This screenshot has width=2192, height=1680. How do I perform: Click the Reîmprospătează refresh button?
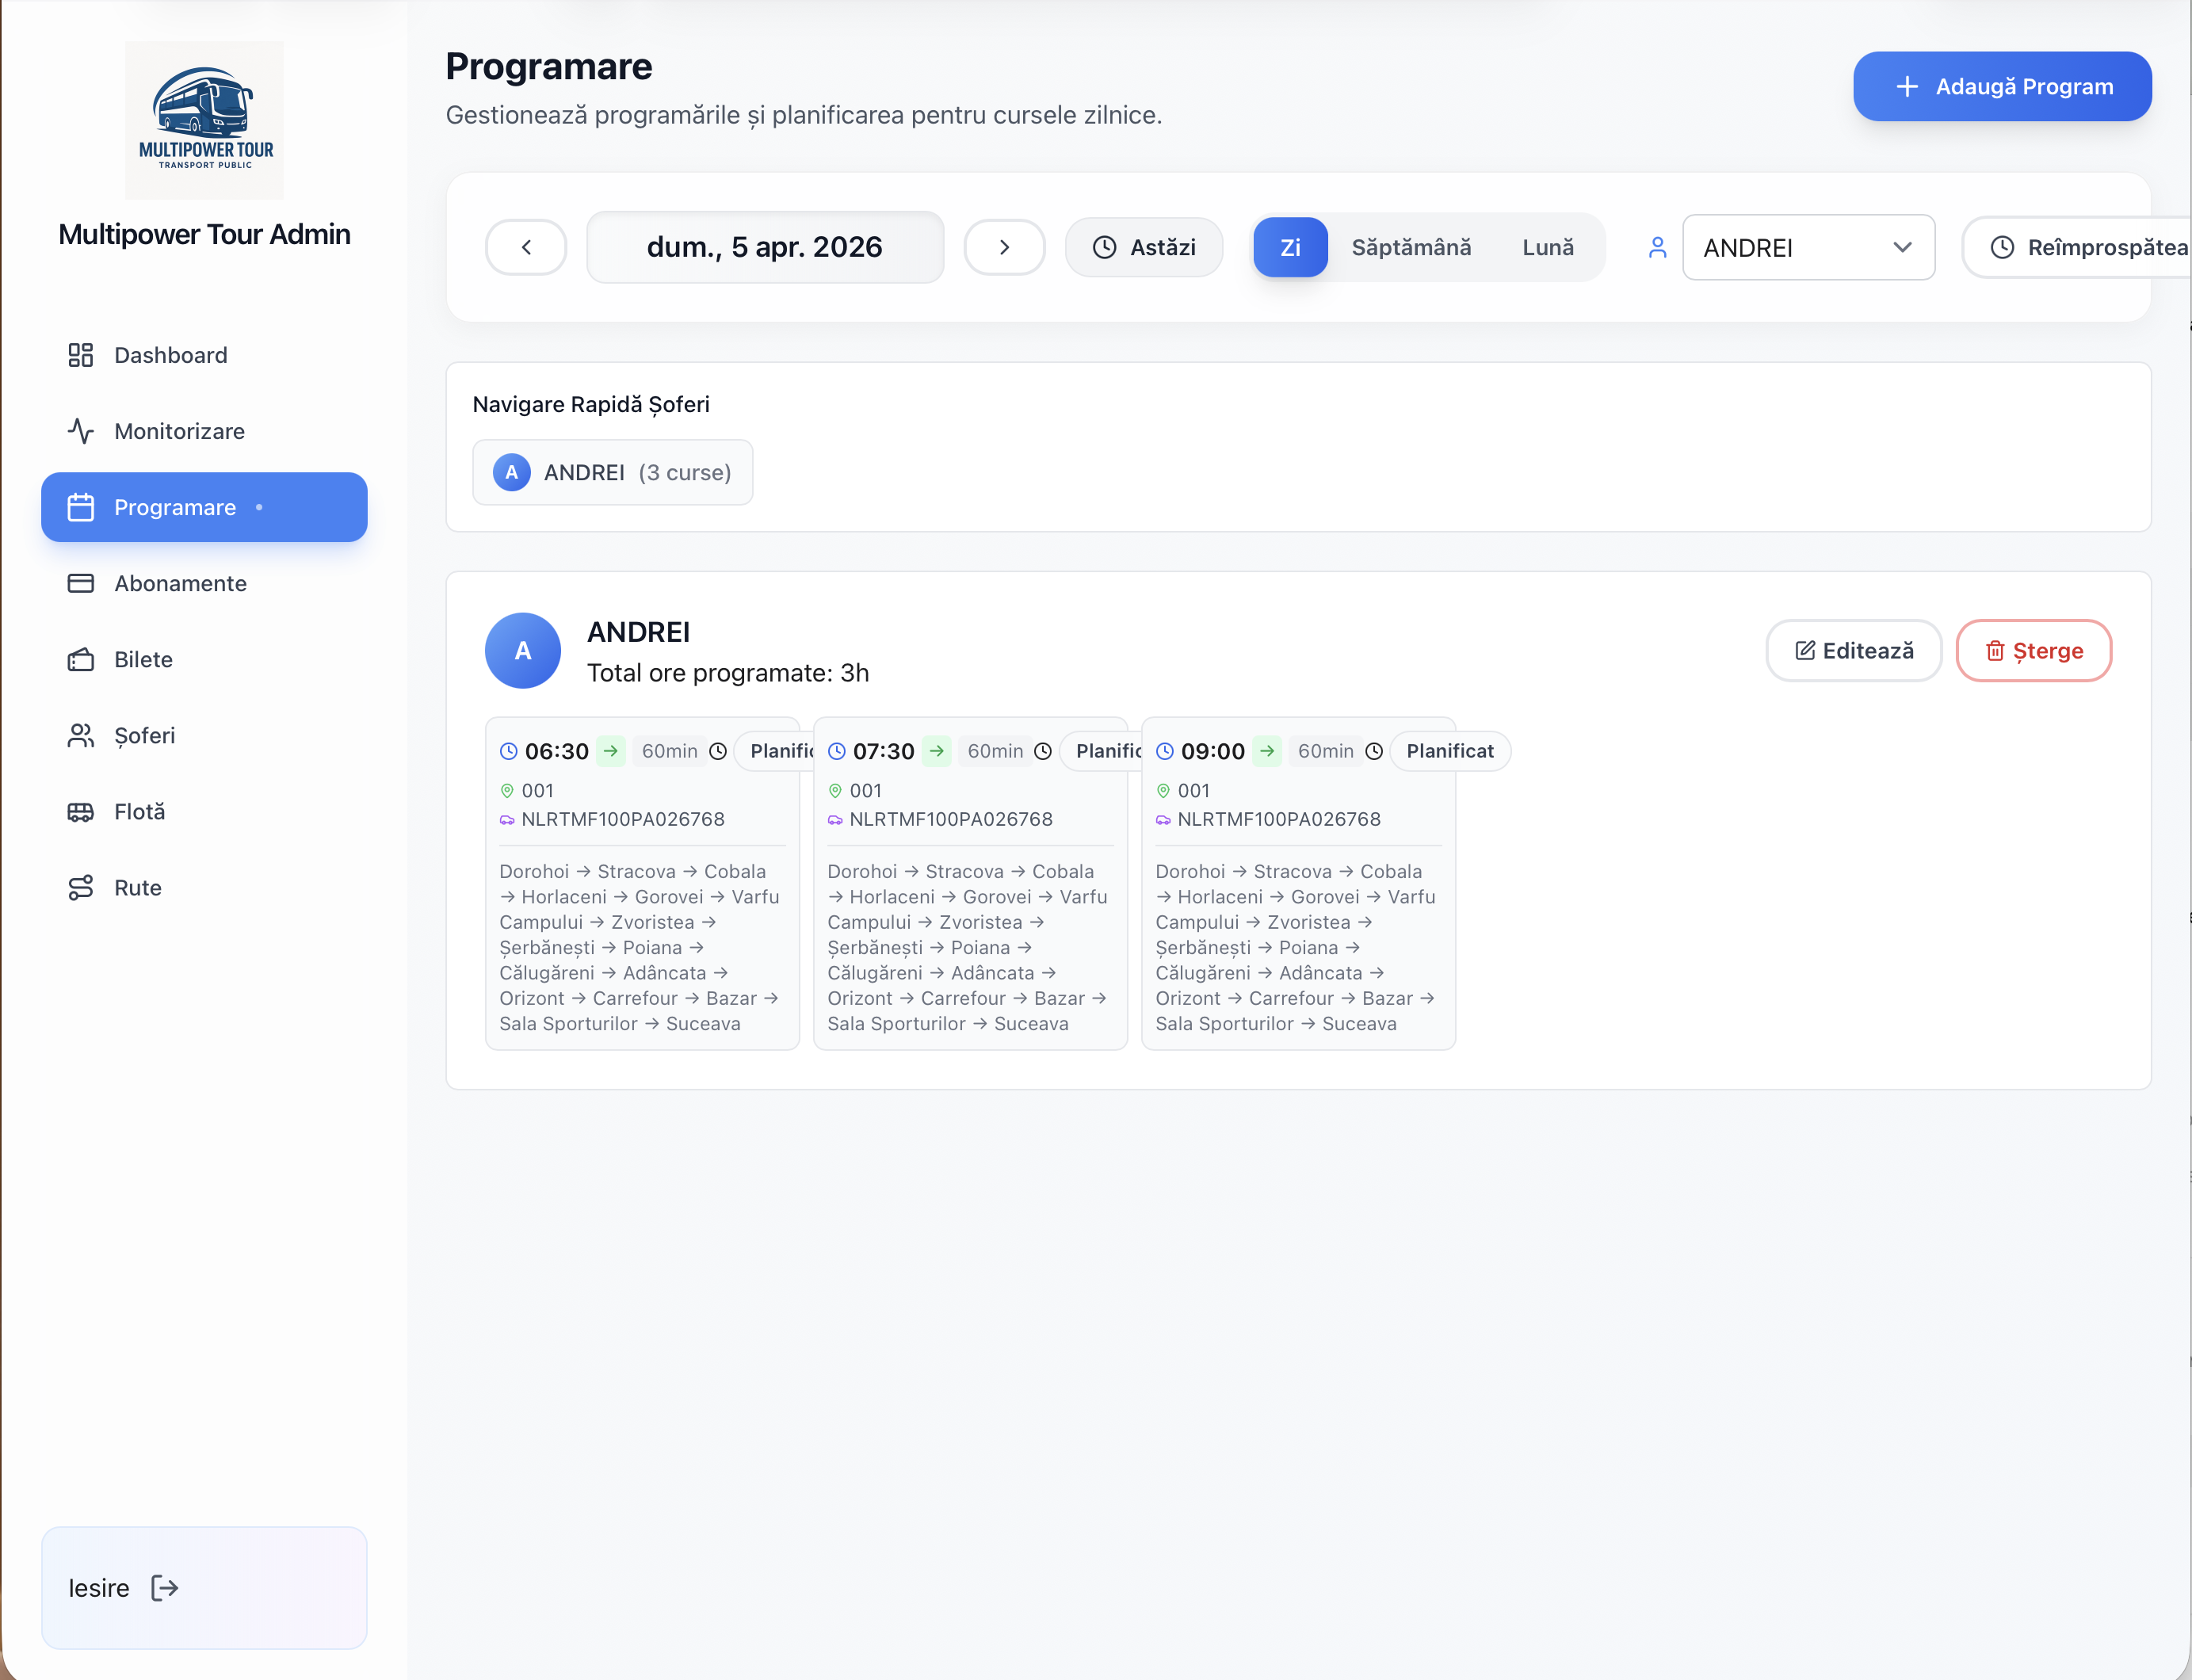pos(2077,247)
